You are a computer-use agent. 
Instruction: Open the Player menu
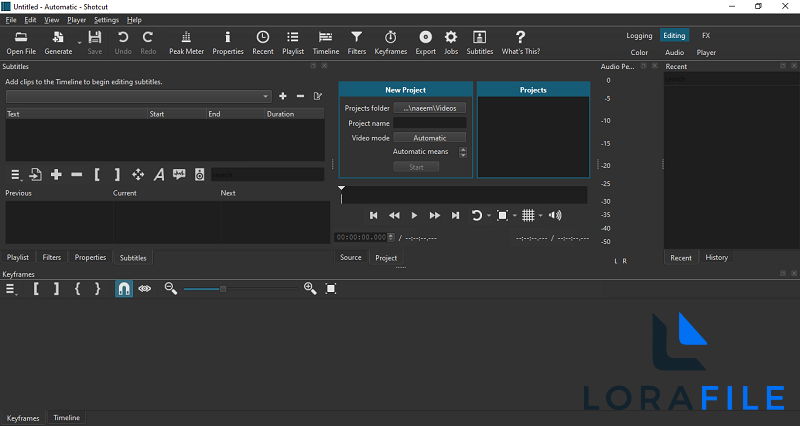pyautogui.click(x=77, y=20)
